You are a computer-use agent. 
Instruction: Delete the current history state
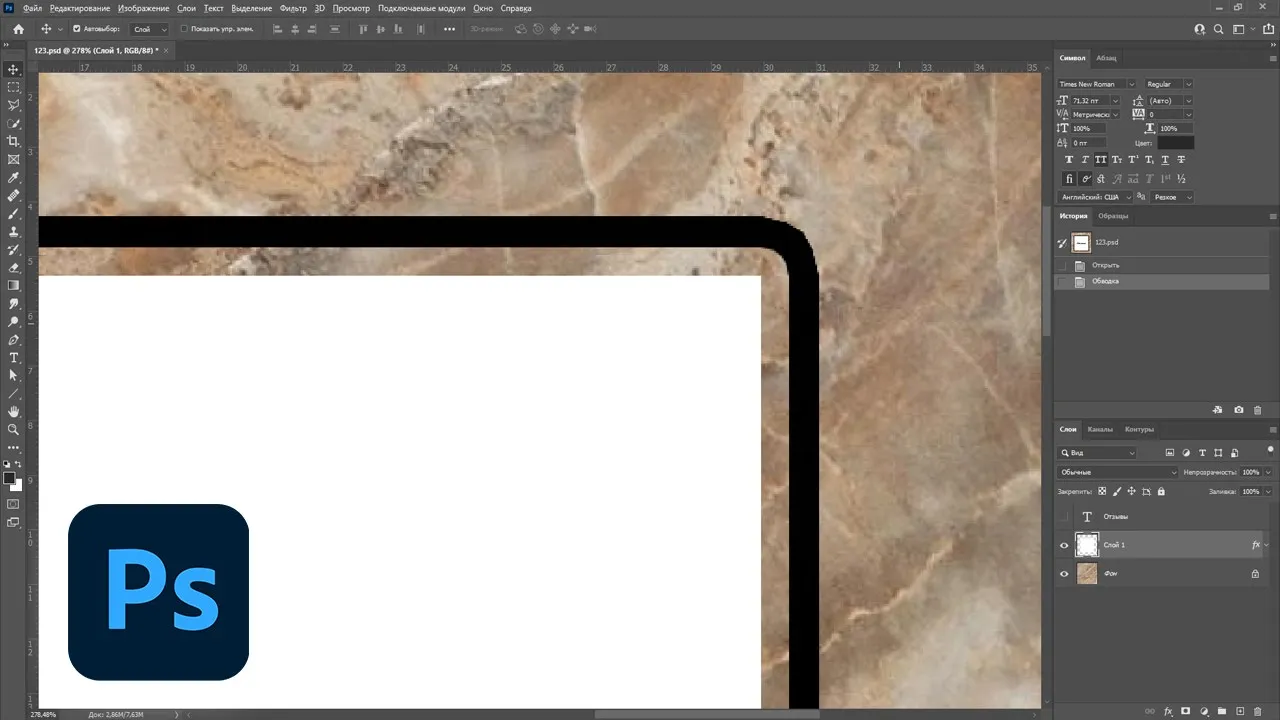[x=1258, y=410]
